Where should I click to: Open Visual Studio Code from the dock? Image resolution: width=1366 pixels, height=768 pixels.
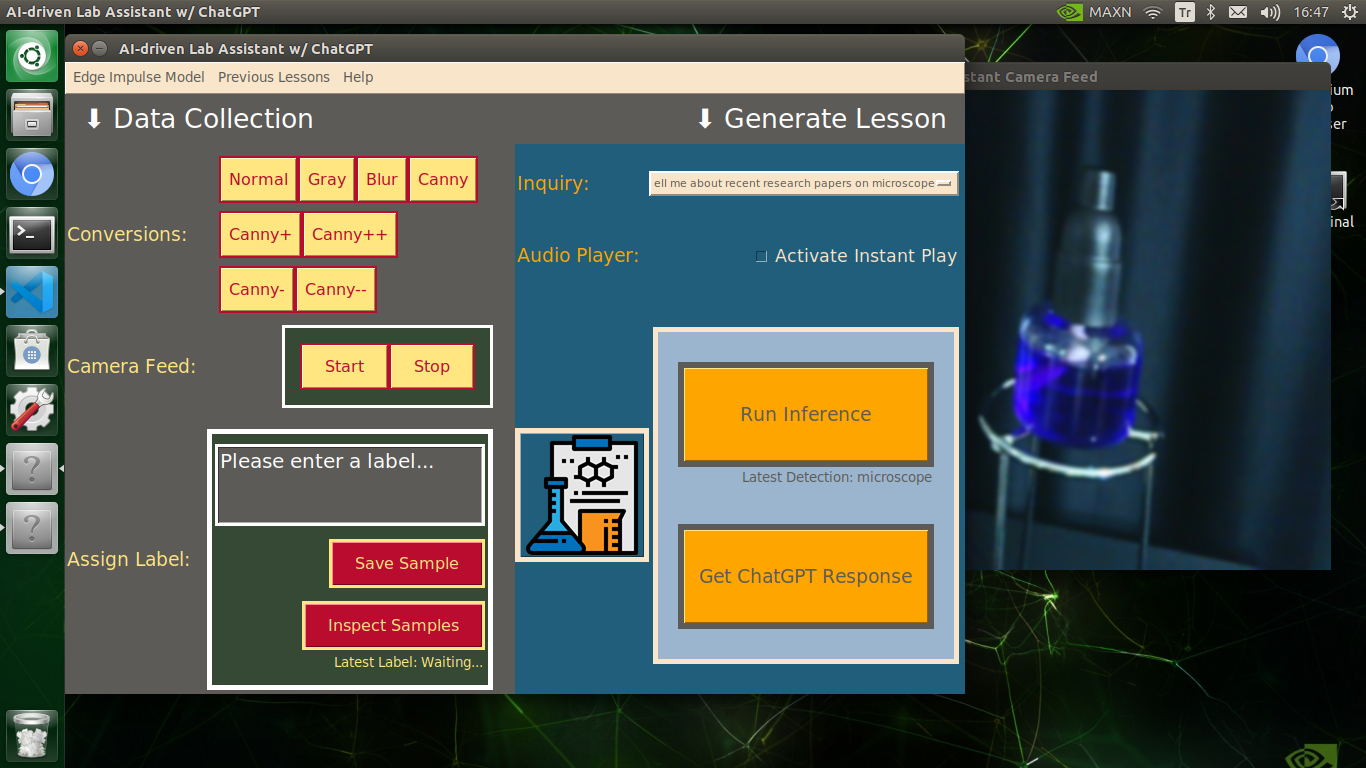tap(32, 292)
